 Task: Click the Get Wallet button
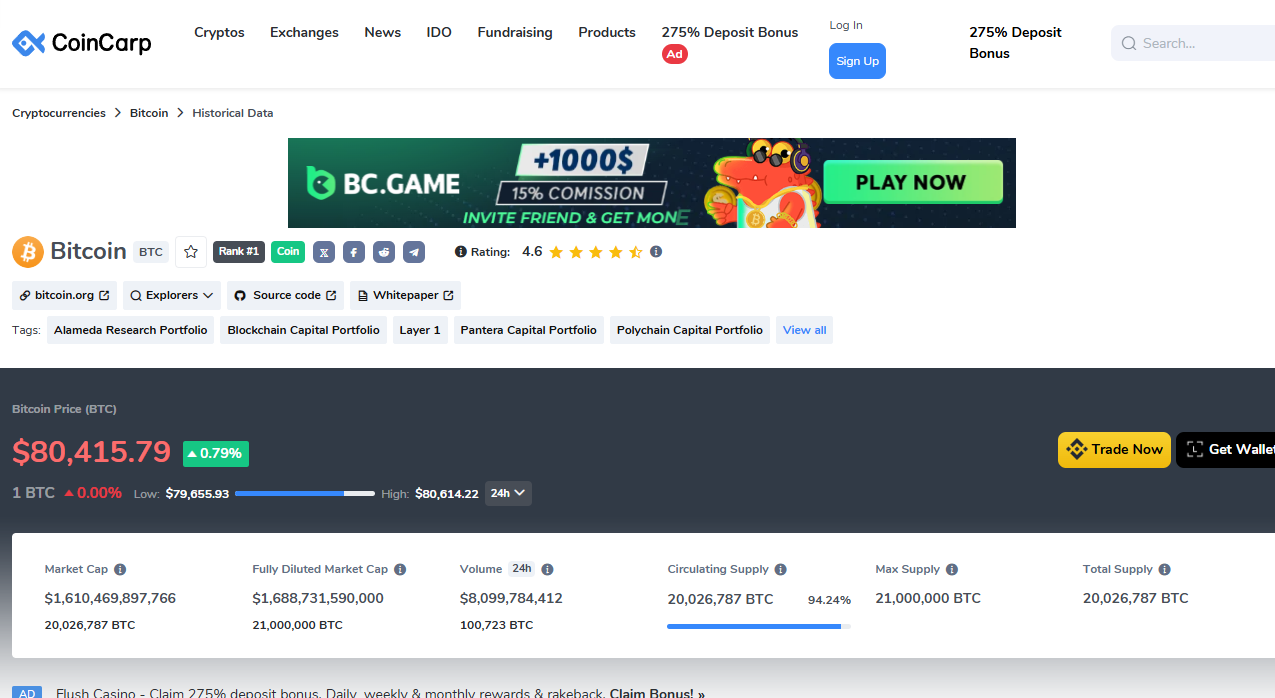coord(1226,449)
